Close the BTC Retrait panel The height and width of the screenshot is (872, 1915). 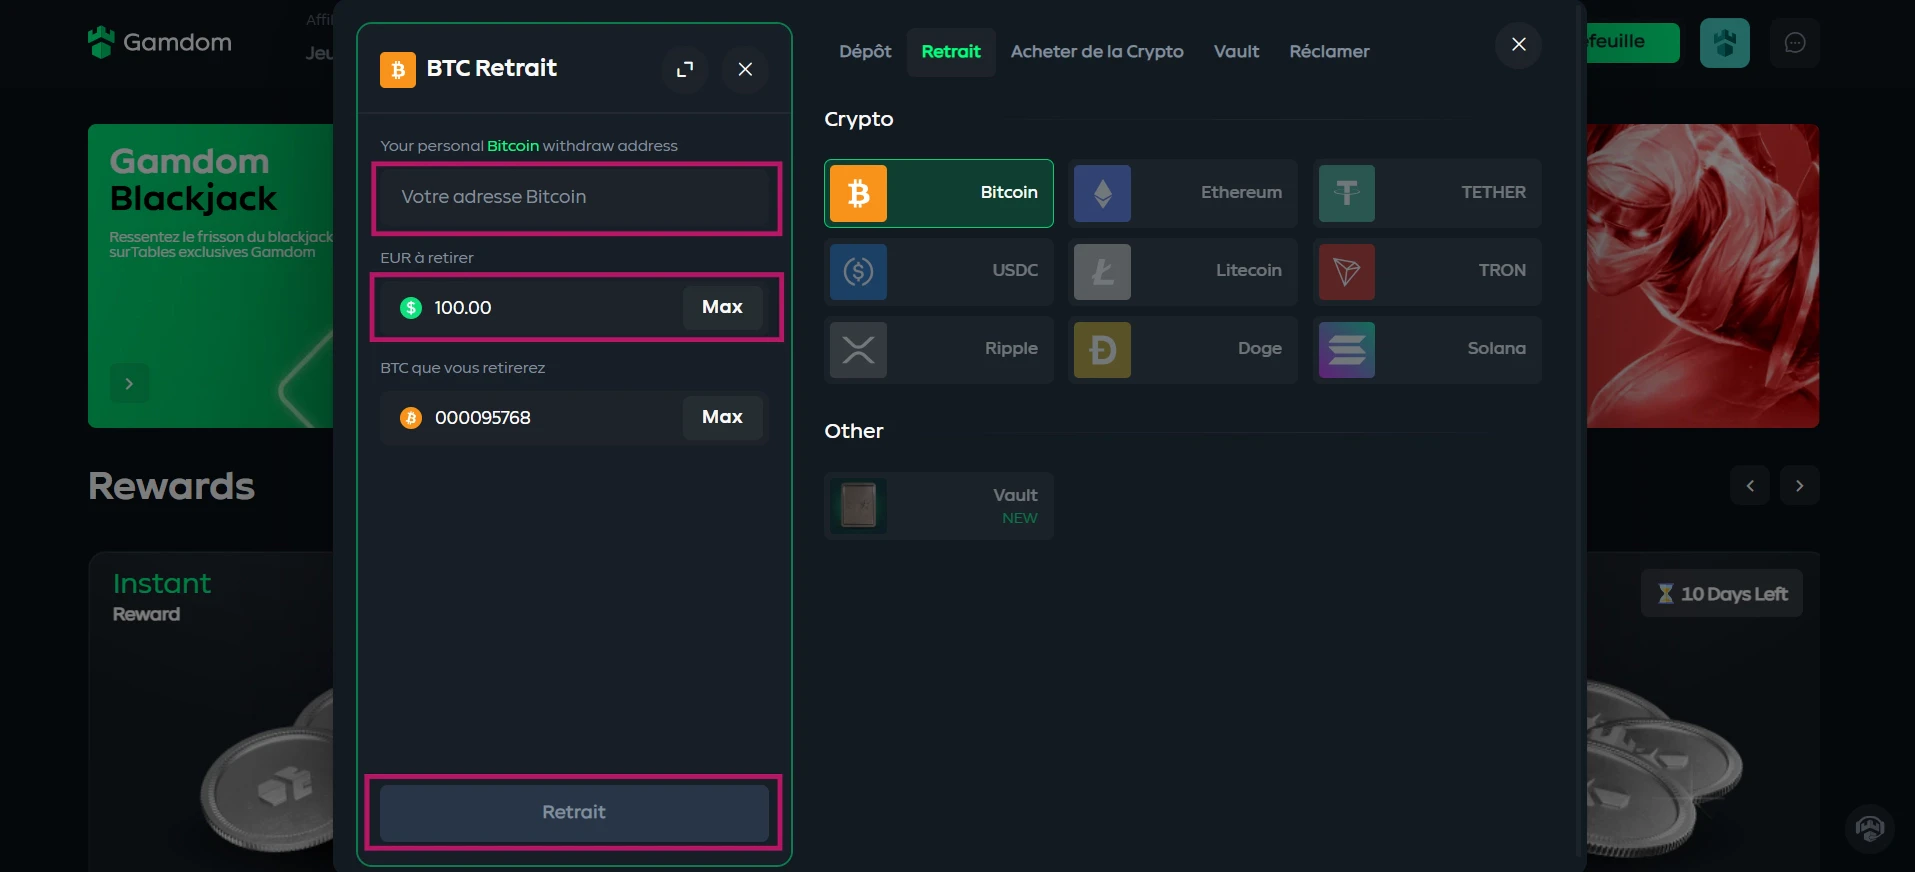(745, 69)
